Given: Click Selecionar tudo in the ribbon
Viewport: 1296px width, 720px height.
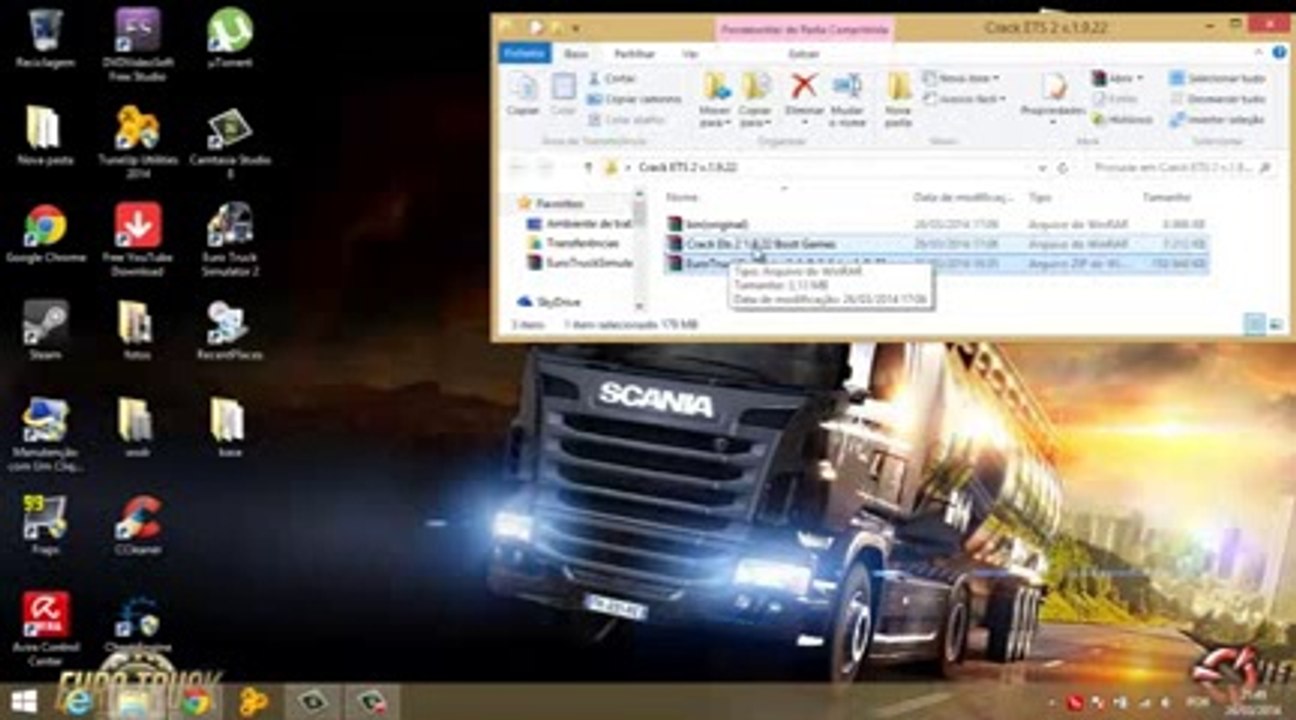Looking at the screenshot, I should point(1217,78).
